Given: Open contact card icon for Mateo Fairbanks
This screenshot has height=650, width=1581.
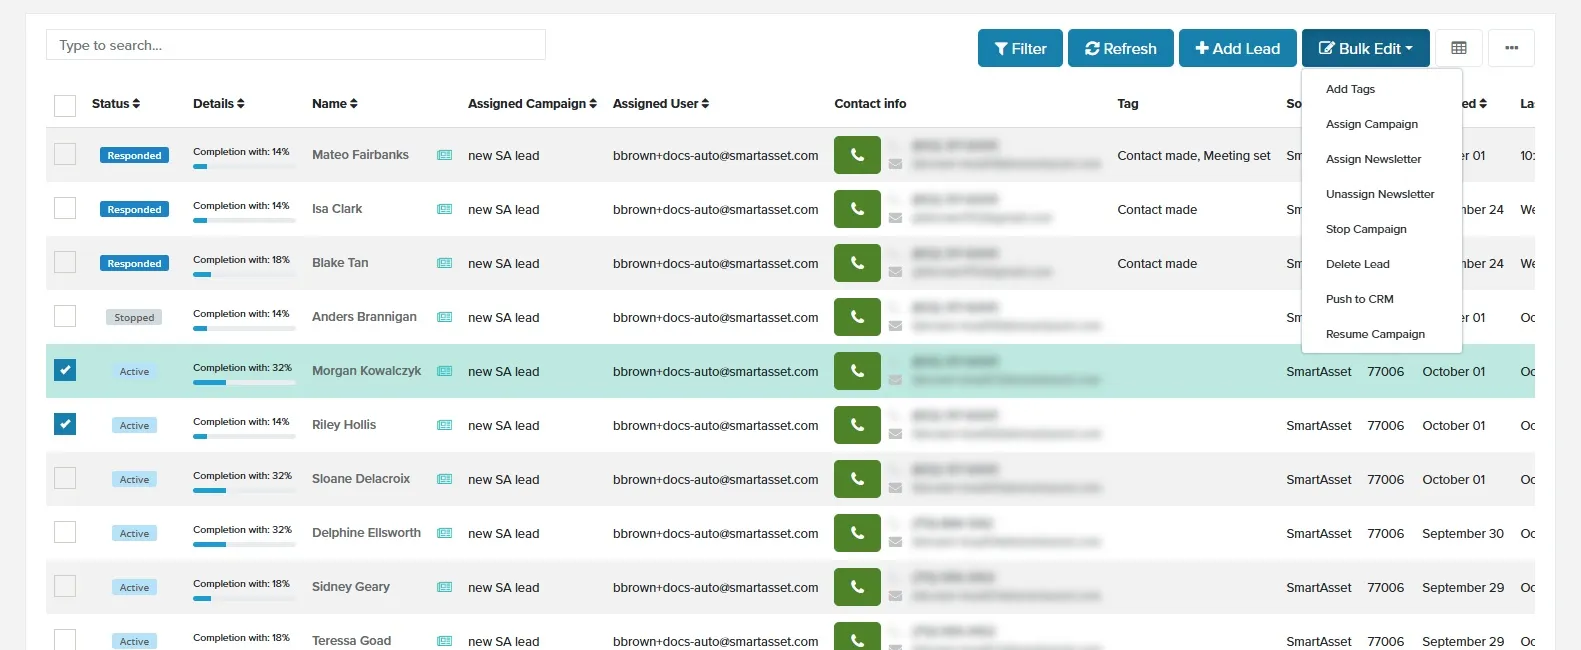Looking at the screenshot, I should (445, 155).
